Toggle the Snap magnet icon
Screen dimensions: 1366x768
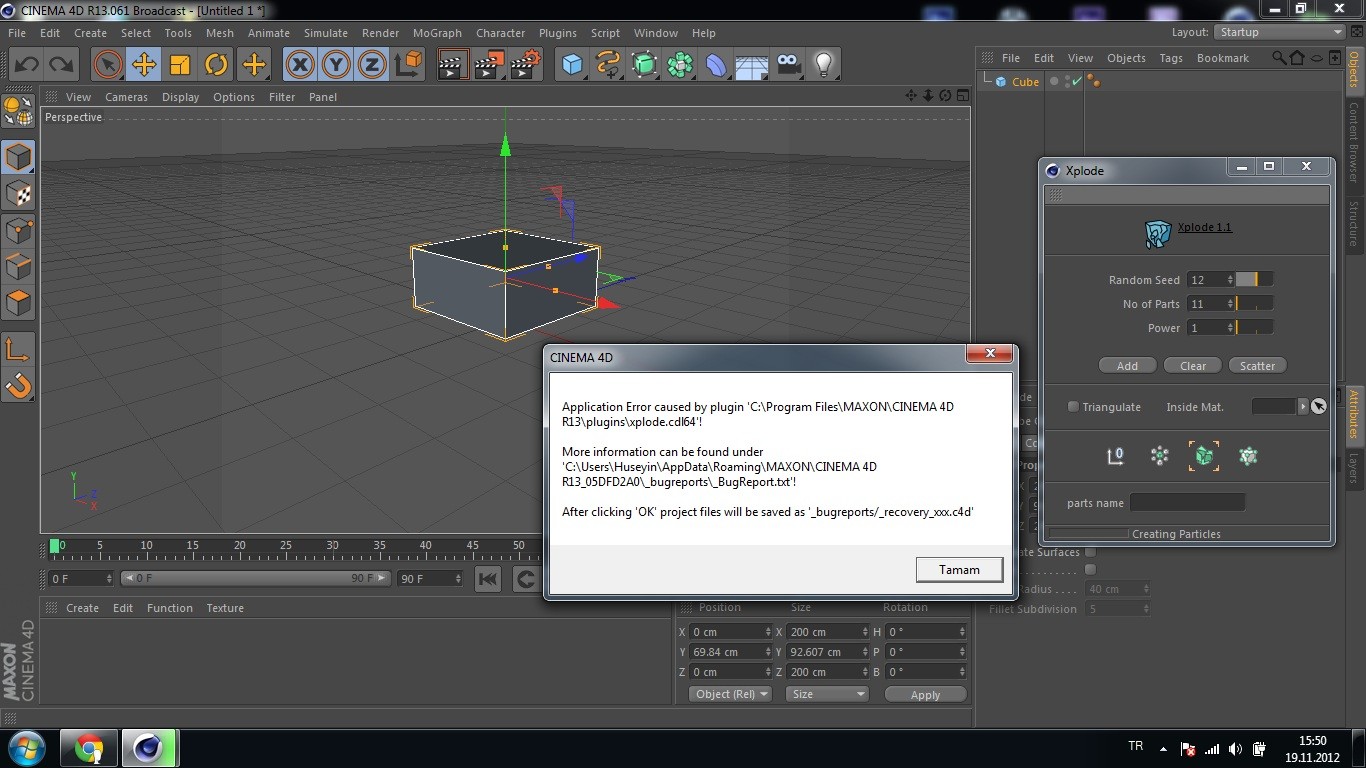click(18, 385)
